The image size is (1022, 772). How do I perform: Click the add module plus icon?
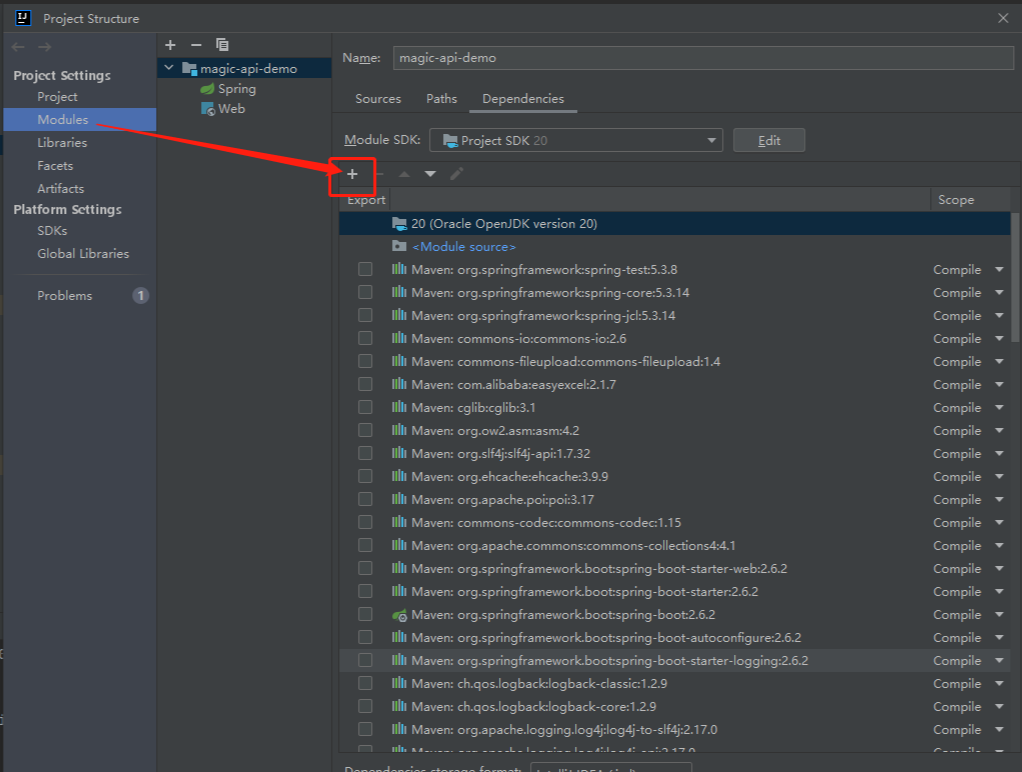coord(170,45)
